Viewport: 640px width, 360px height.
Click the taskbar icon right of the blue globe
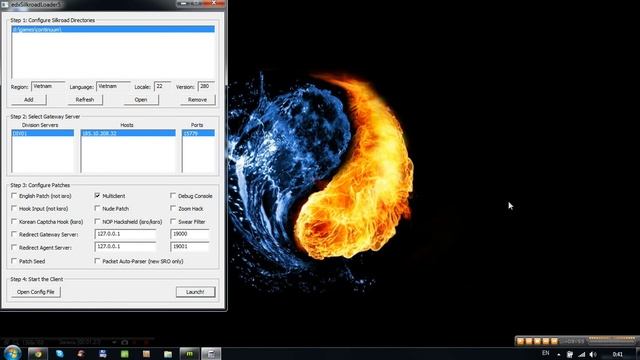coord(81,354)
